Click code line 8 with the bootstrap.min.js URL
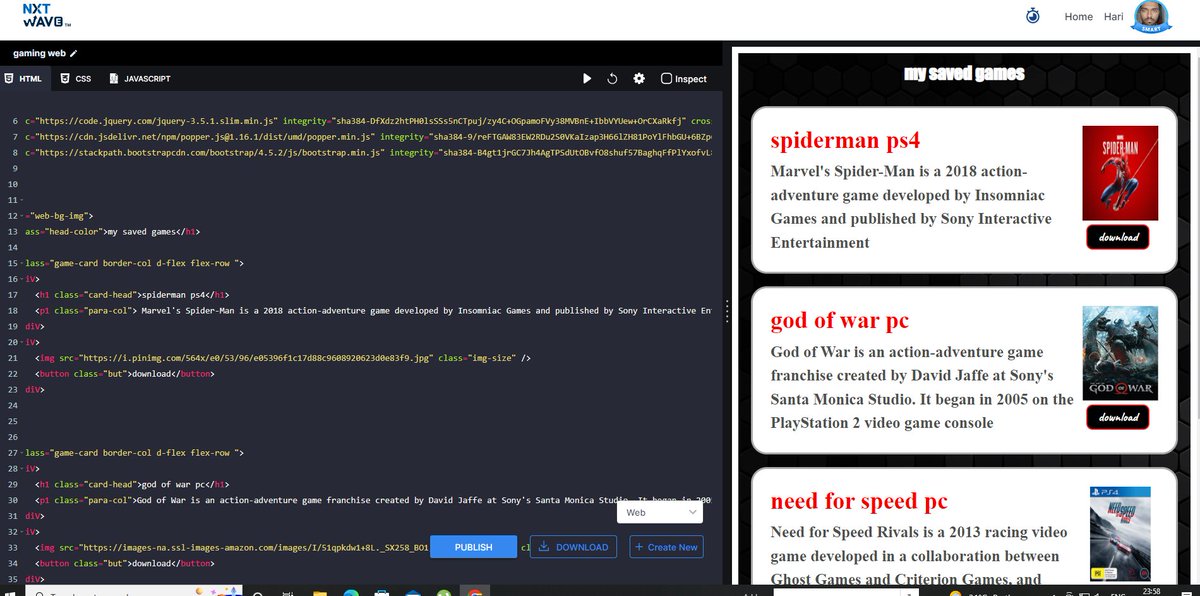This screenshot has height=596, width=1200. pos(368,152)
